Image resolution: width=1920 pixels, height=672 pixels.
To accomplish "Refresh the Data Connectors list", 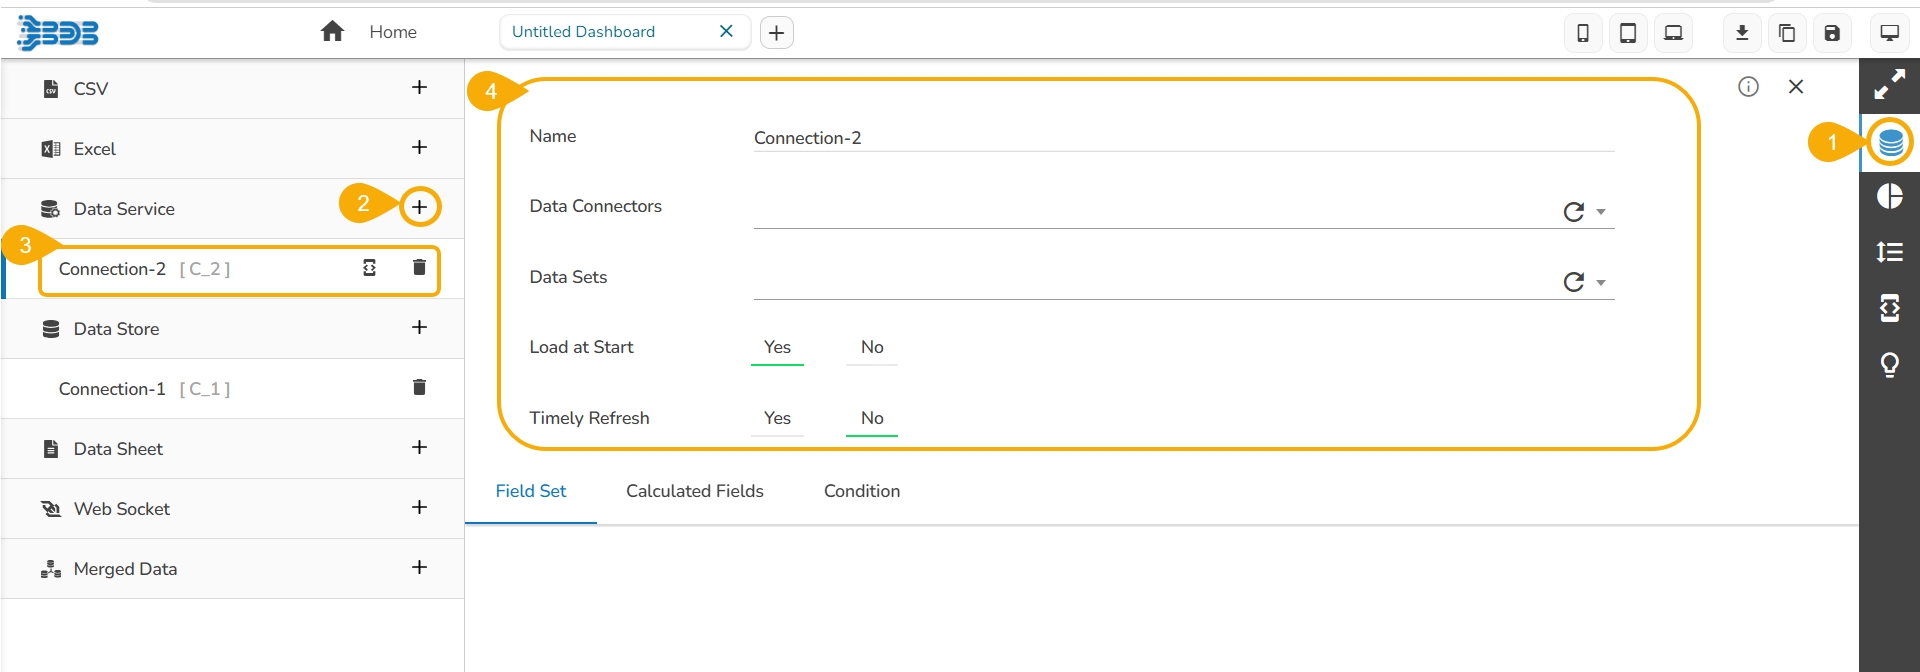I will (1574, 212).
